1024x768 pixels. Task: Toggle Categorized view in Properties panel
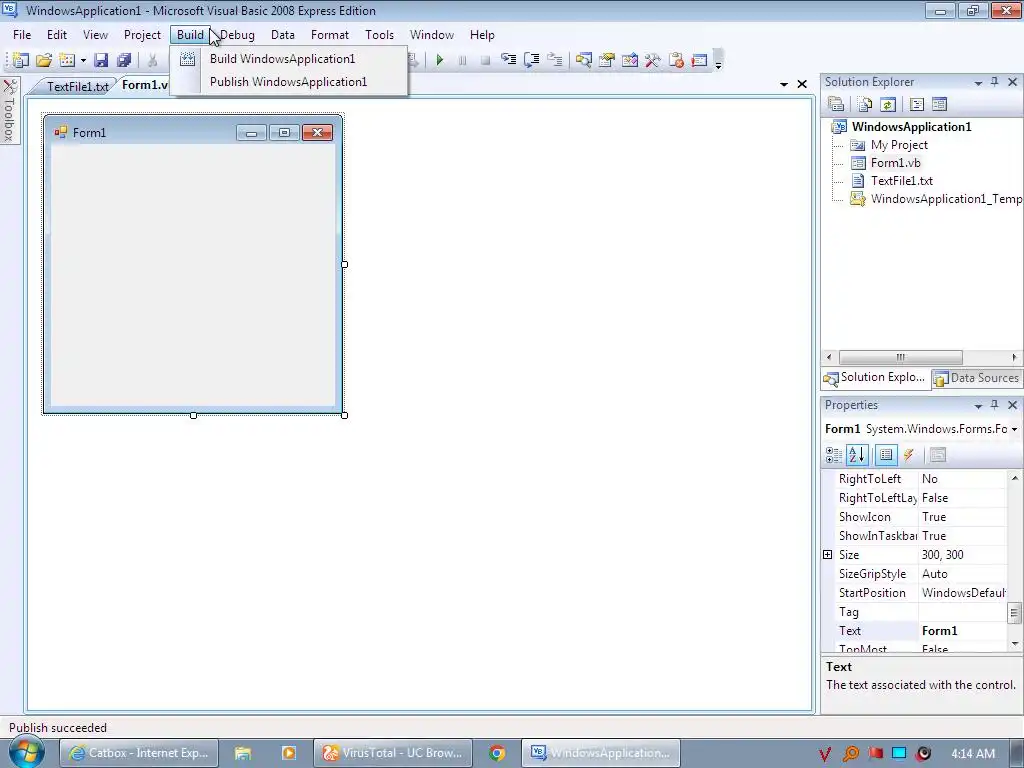tap(834, 455)
